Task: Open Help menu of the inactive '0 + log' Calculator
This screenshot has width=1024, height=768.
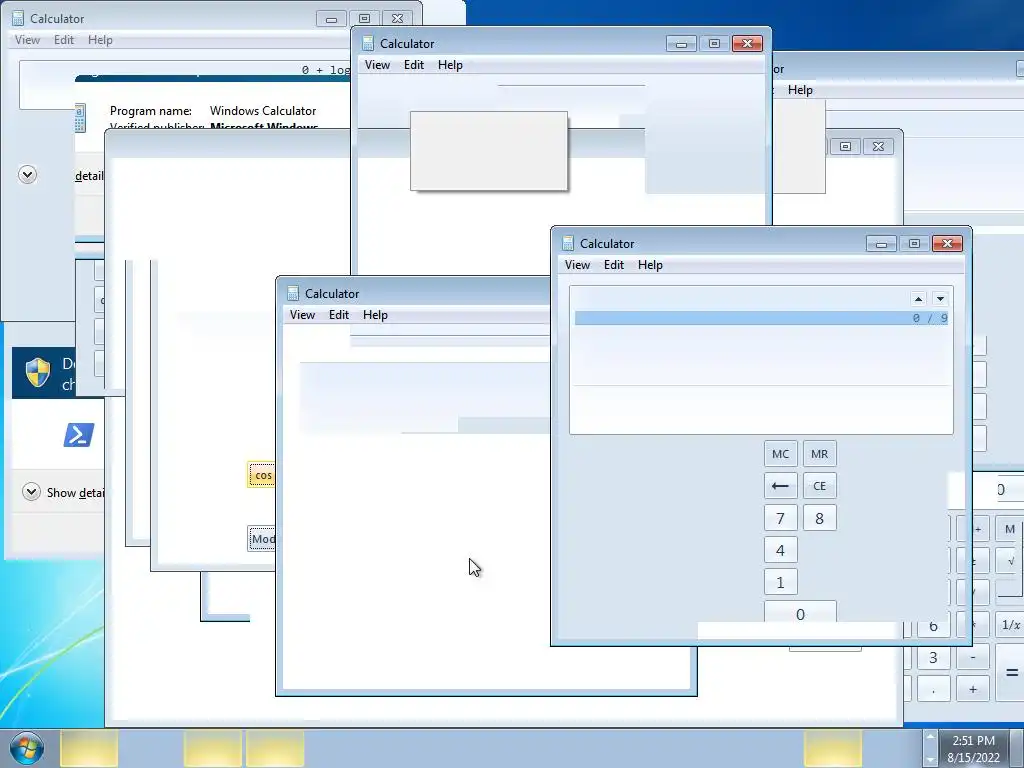Action: (x=101, y=40)
